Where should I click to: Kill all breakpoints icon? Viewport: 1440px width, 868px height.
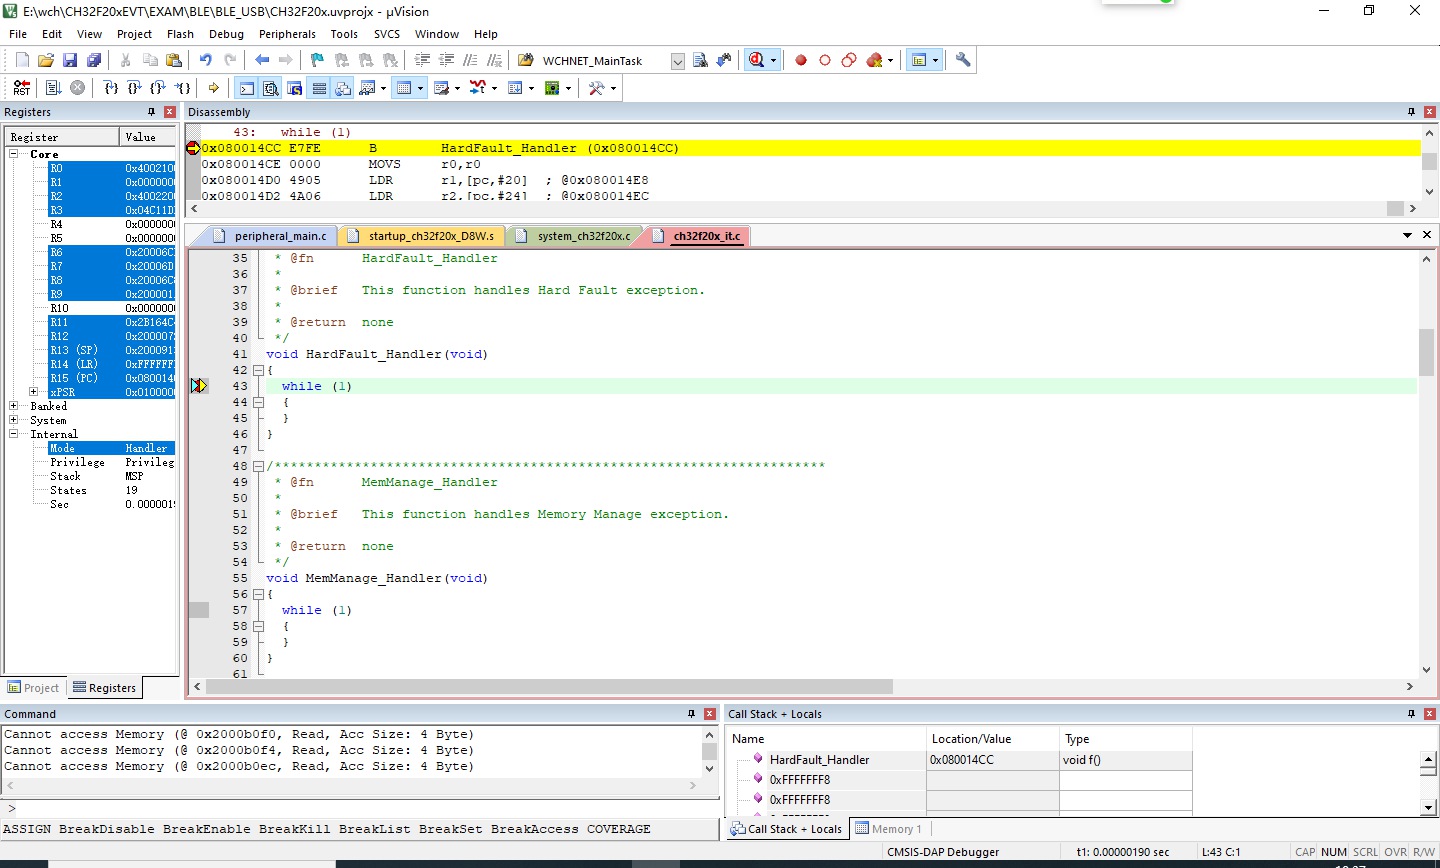(875, 60)
